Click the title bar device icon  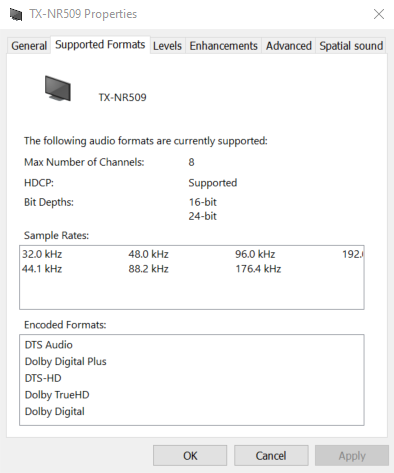coord(16,14)
